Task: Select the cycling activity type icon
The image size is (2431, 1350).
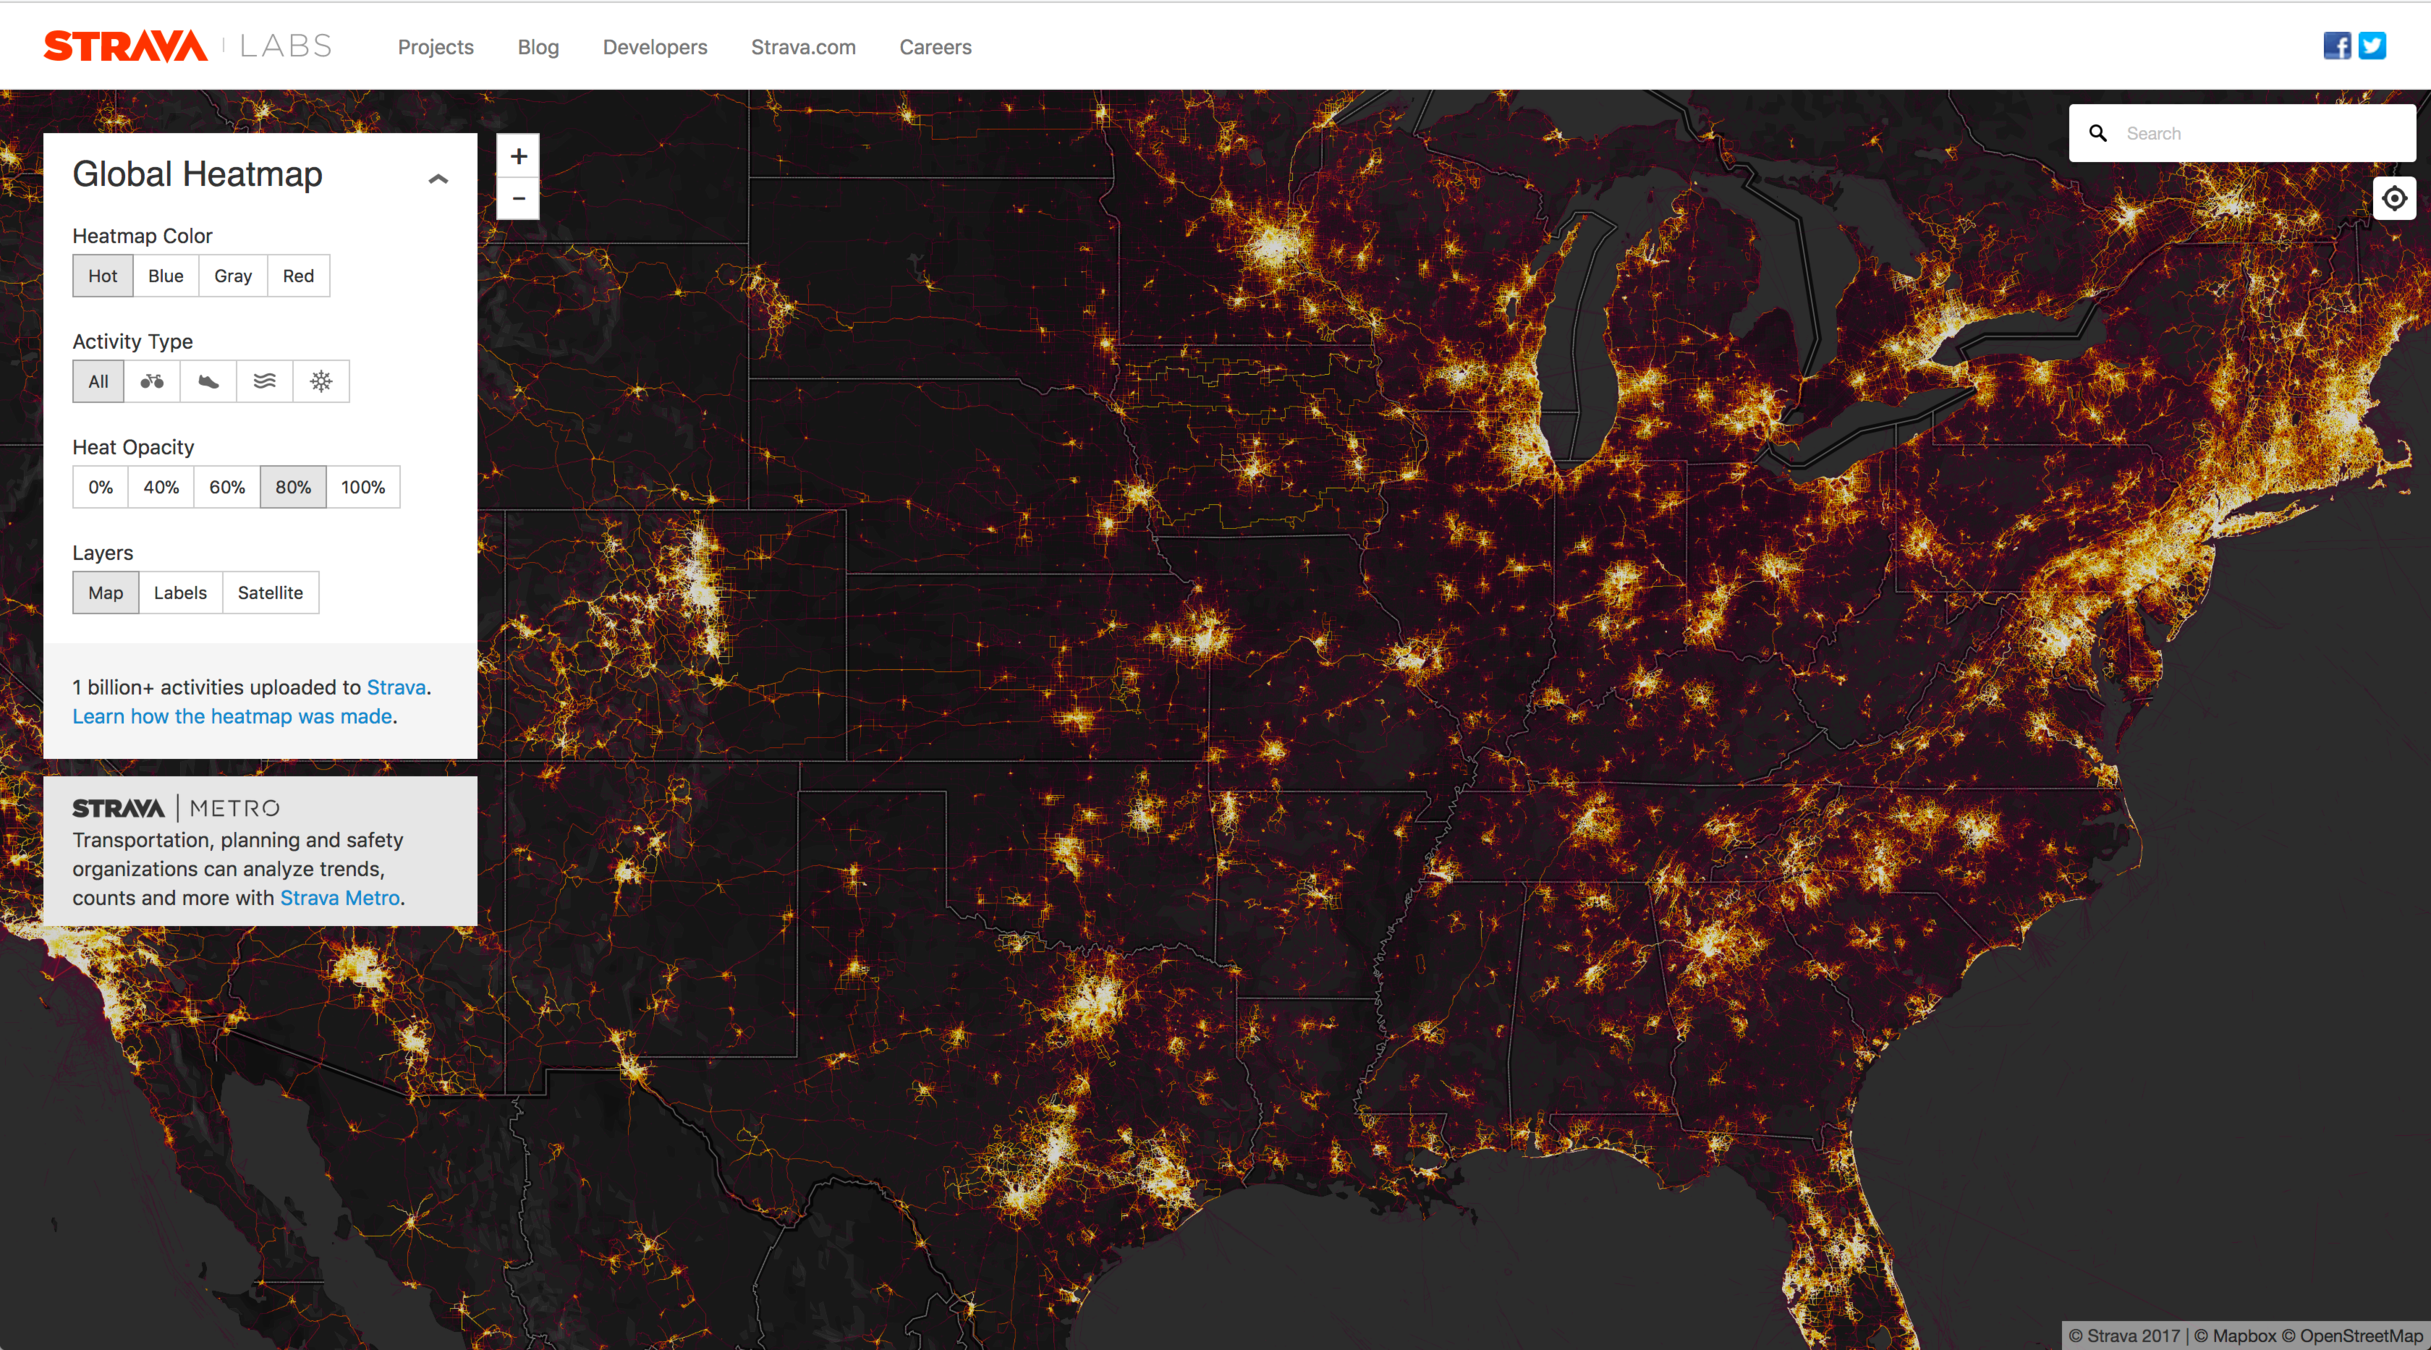Action: 152,381
